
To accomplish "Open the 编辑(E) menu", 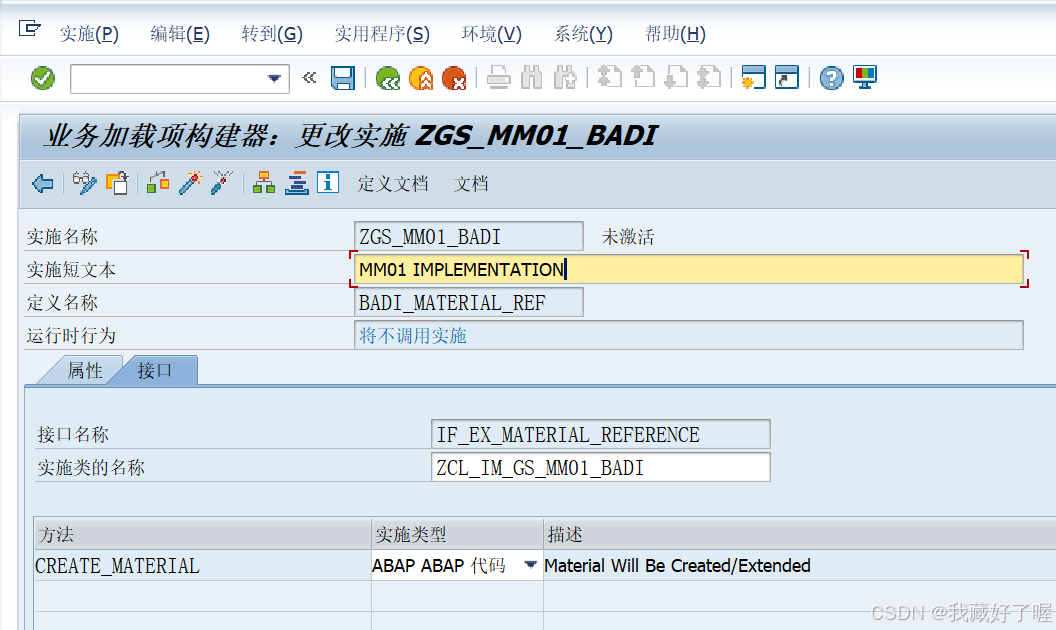I will [180, 34].
